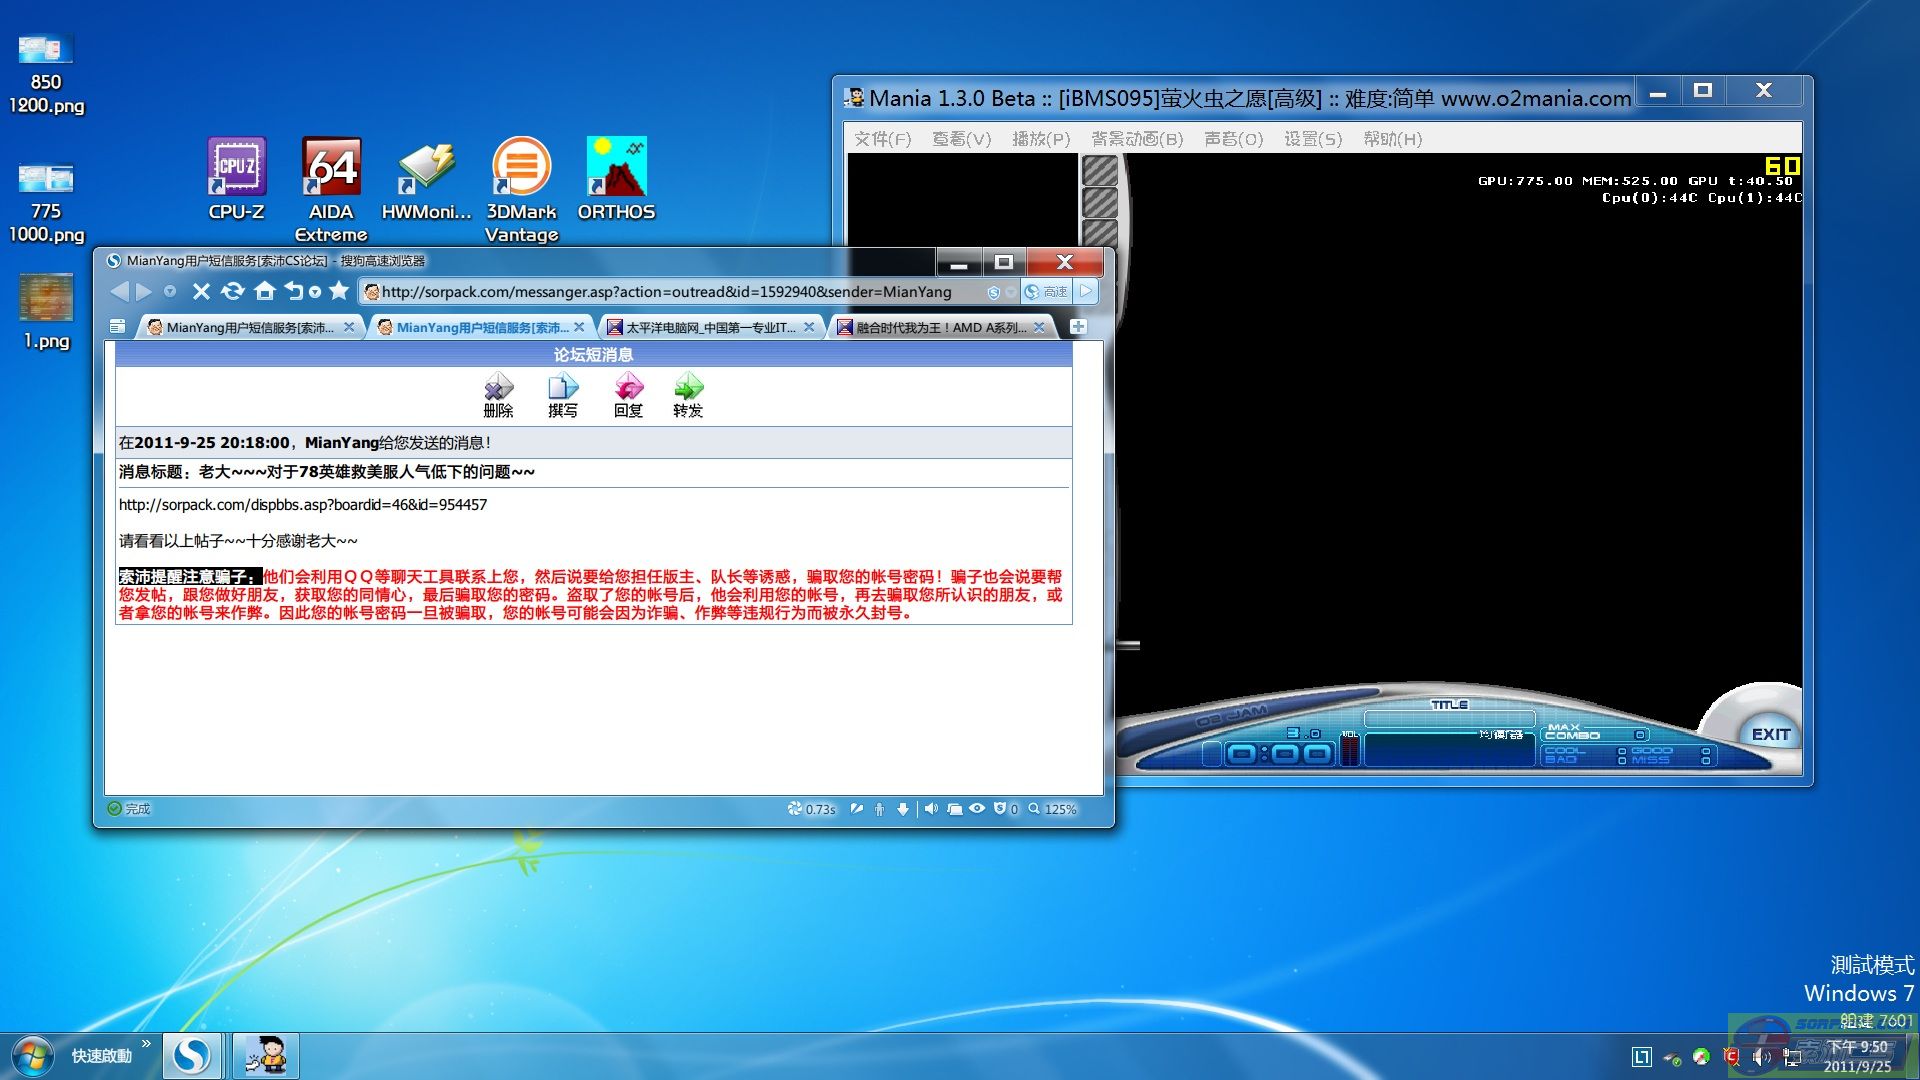
Task: Click the Favorites star icon
Action: click(x=339, y=291)
